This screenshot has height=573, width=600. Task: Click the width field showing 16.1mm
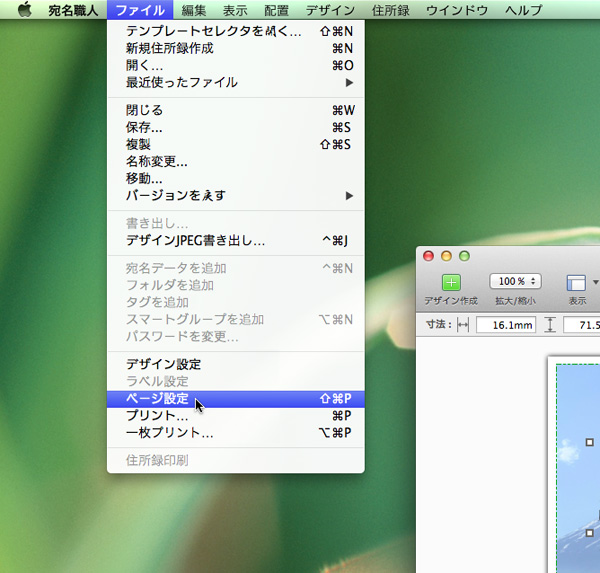point(506,325)
